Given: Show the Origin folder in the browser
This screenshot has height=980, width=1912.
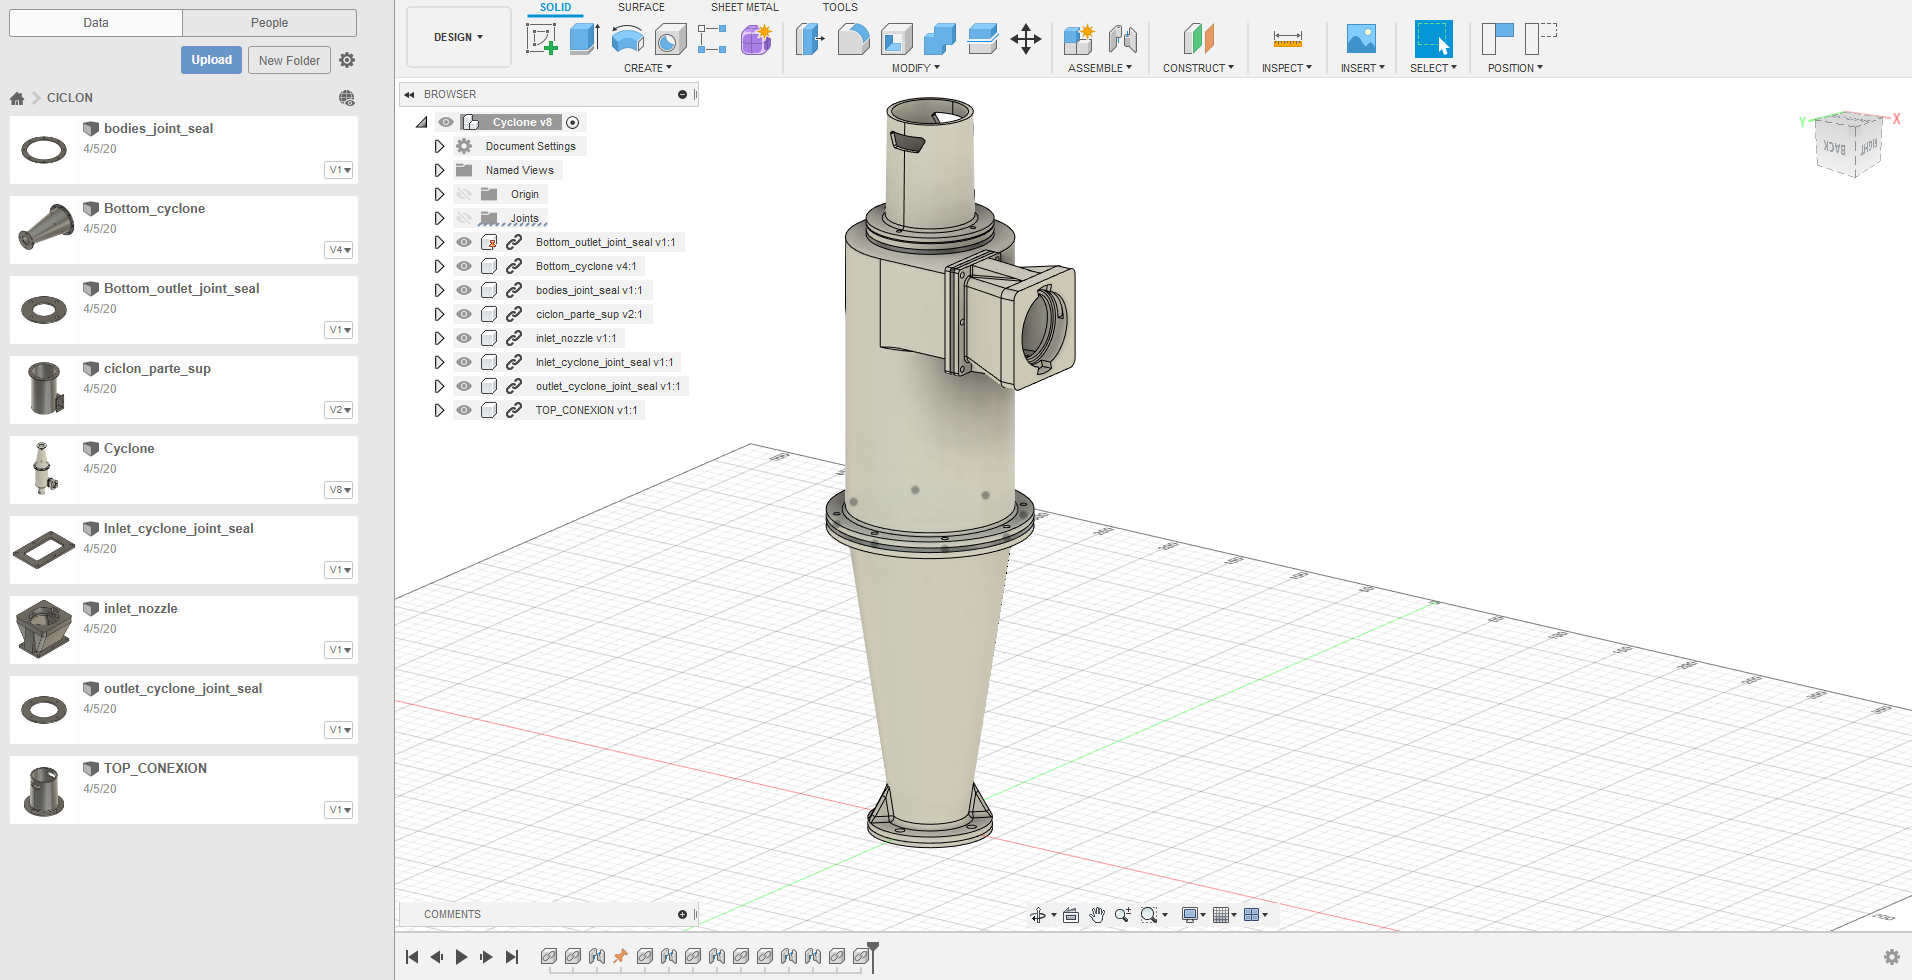Looking at the screenshot, I should click(x=463, y=194).
